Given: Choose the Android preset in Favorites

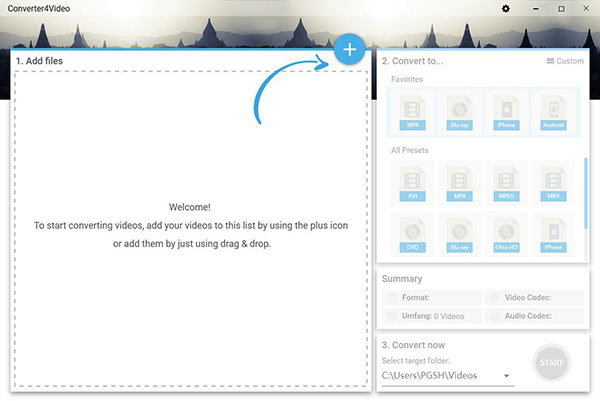Looking at the screenshot, I should pyautogui.click(x=553, y=112).
